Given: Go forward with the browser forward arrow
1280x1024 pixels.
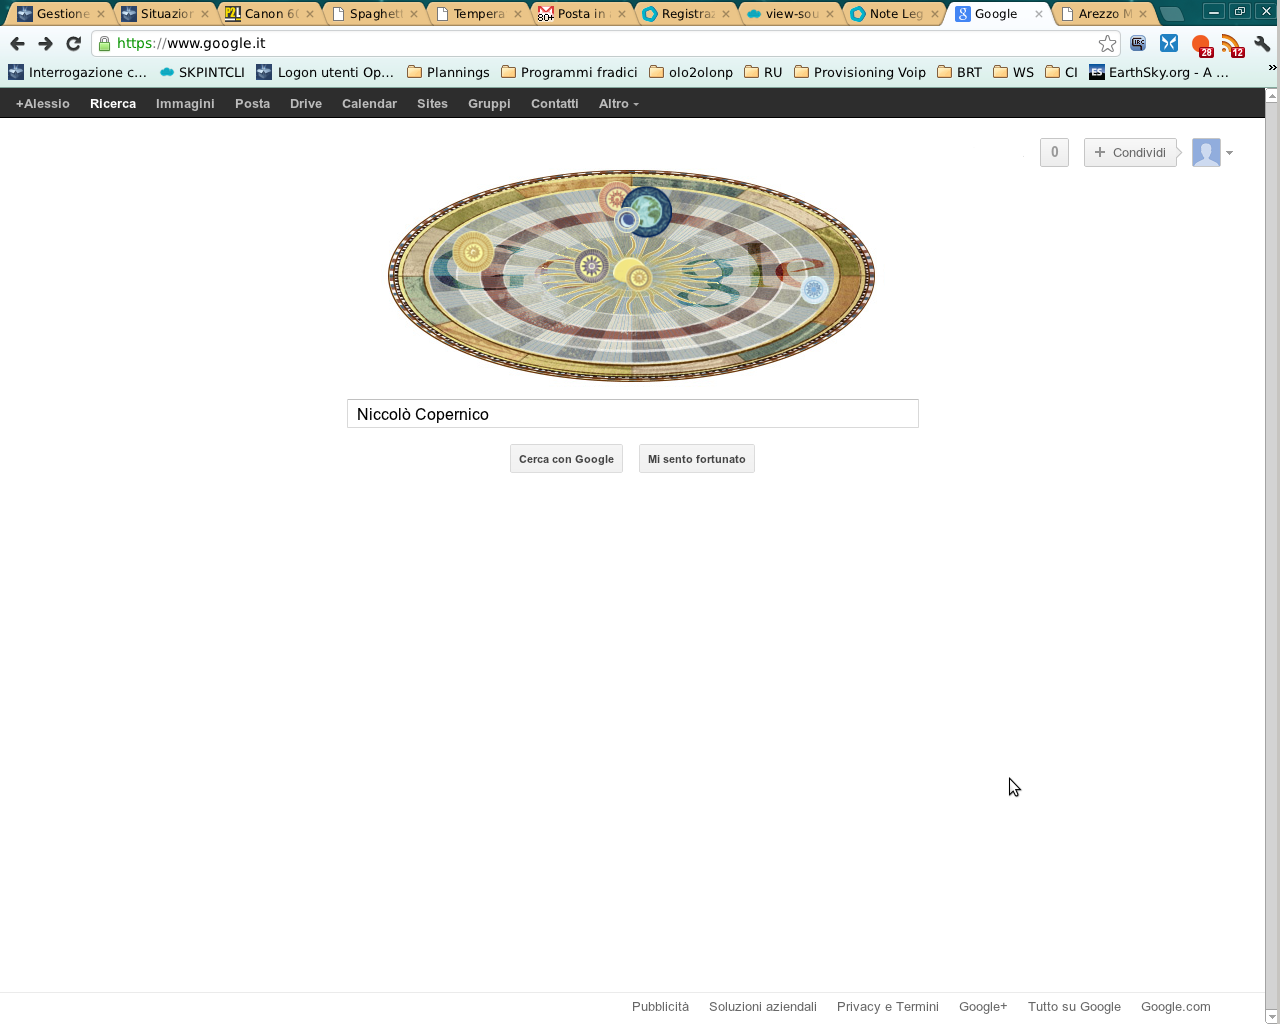Looking at the screenshot, I should coord(45,43).
